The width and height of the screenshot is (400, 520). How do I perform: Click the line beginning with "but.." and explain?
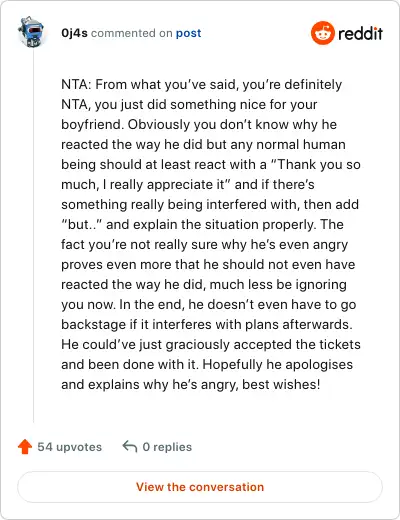pos(202,224)
